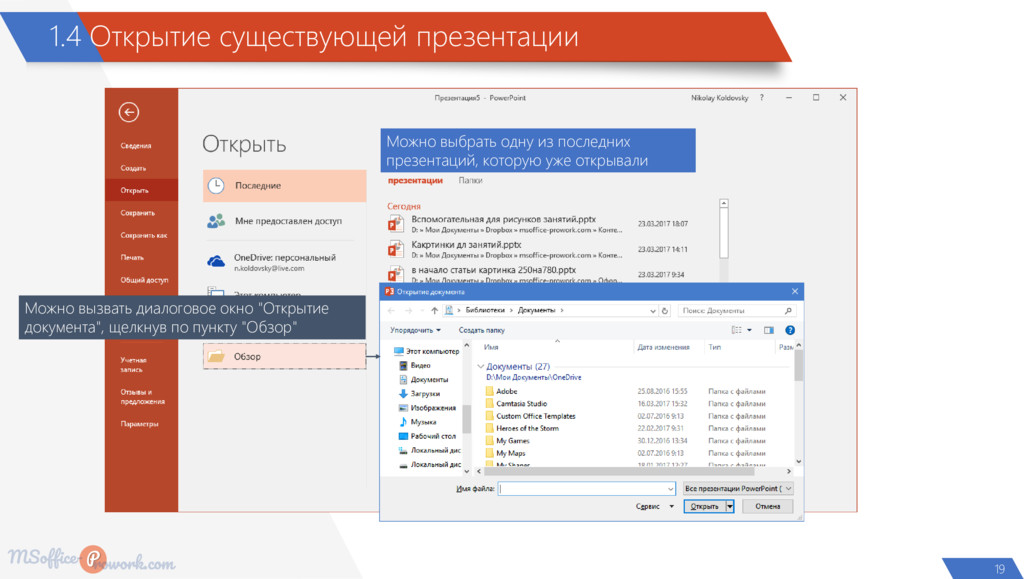Open recent file Кақртинки дл занятий.pptx
The width and height of the screenshot is (1024, 579).
[x=537, y=249]
